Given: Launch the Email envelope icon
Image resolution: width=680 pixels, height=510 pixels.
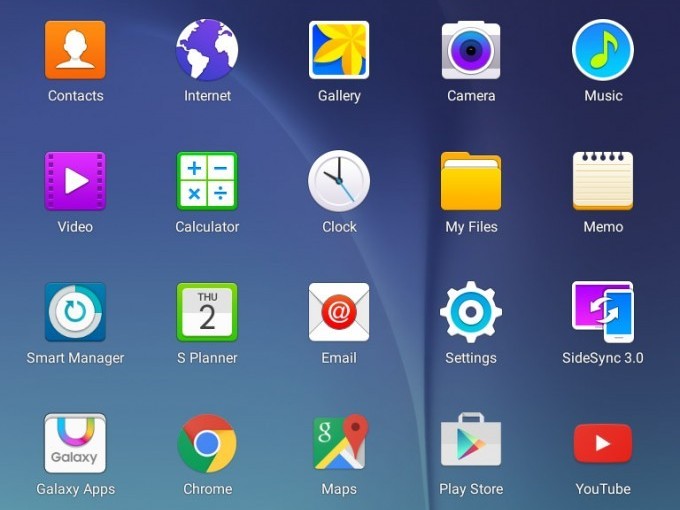Looking at the screenshot, I should (x=339, y=312).
